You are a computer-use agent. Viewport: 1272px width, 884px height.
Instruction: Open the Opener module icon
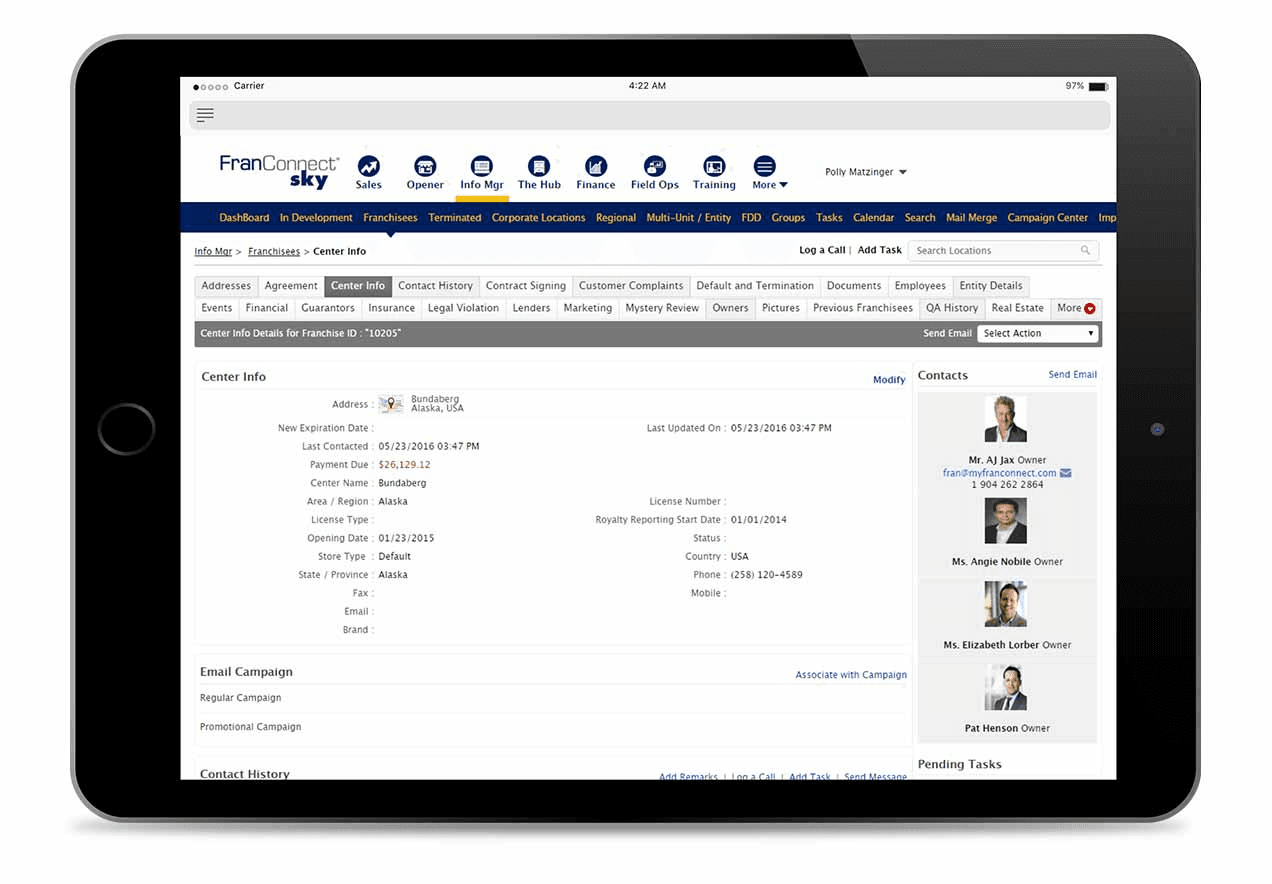point(425,167)
